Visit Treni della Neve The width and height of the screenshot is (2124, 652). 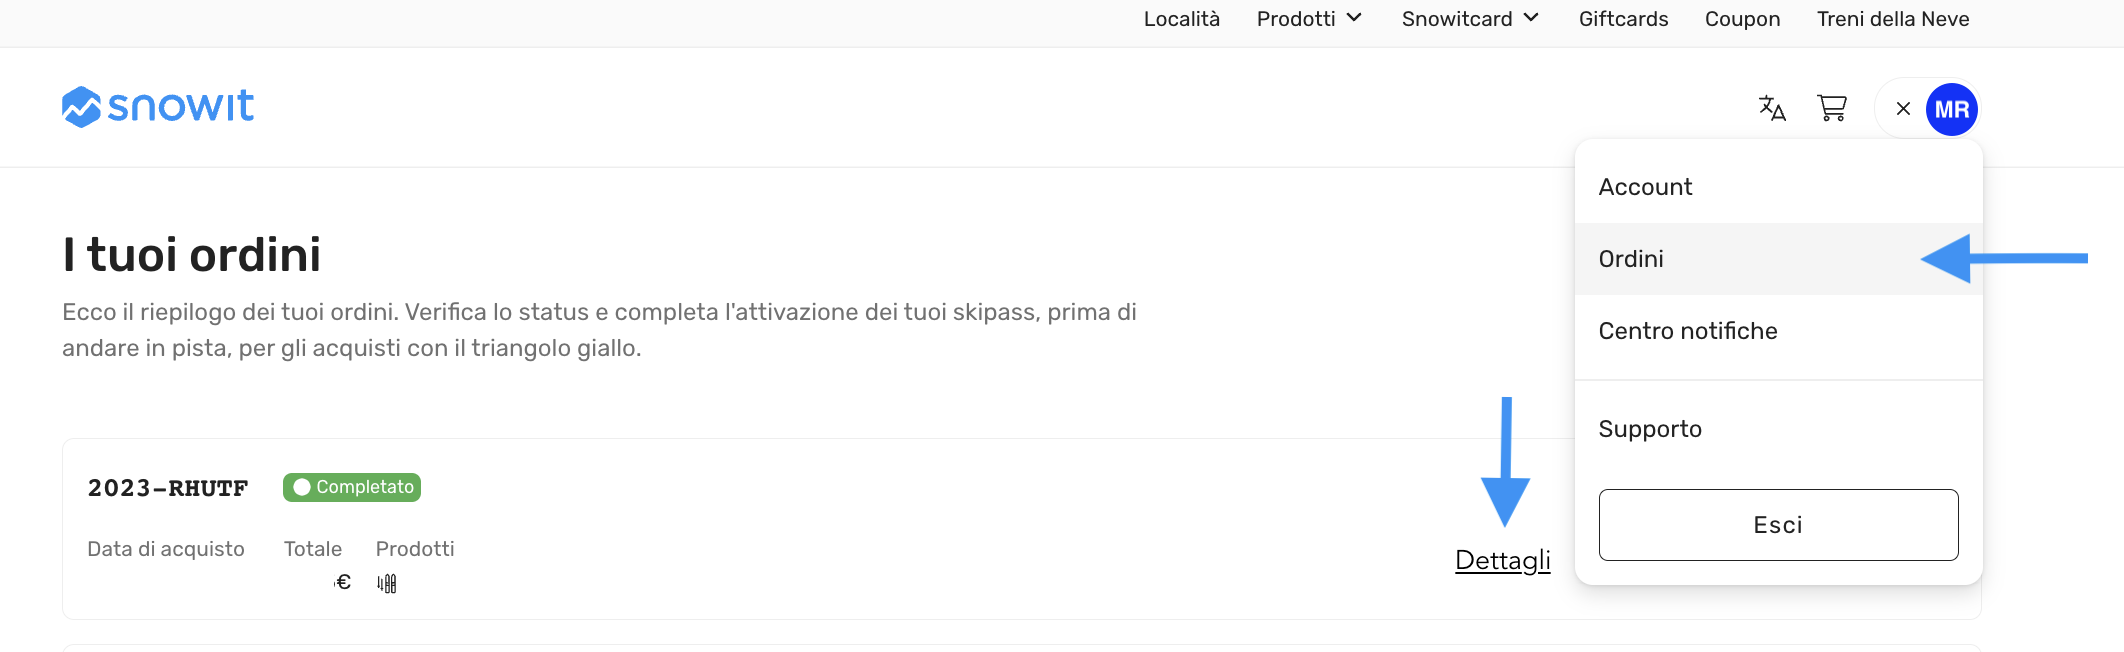1892,19
